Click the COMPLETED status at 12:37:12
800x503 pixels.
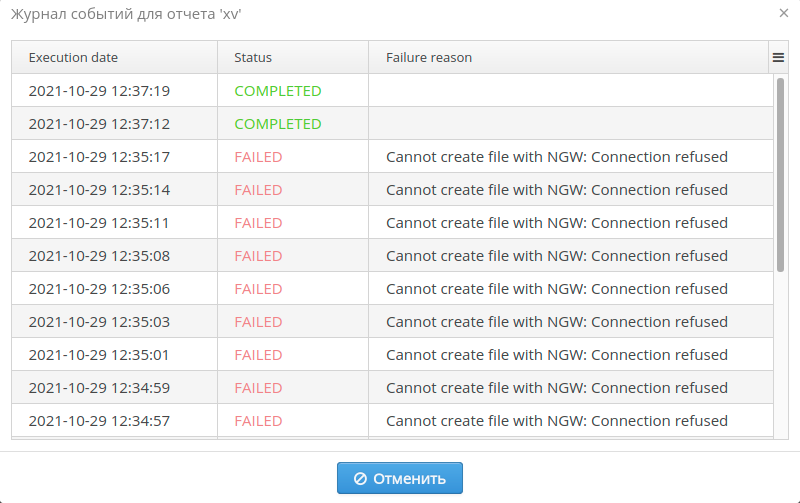tap(277, 124)
